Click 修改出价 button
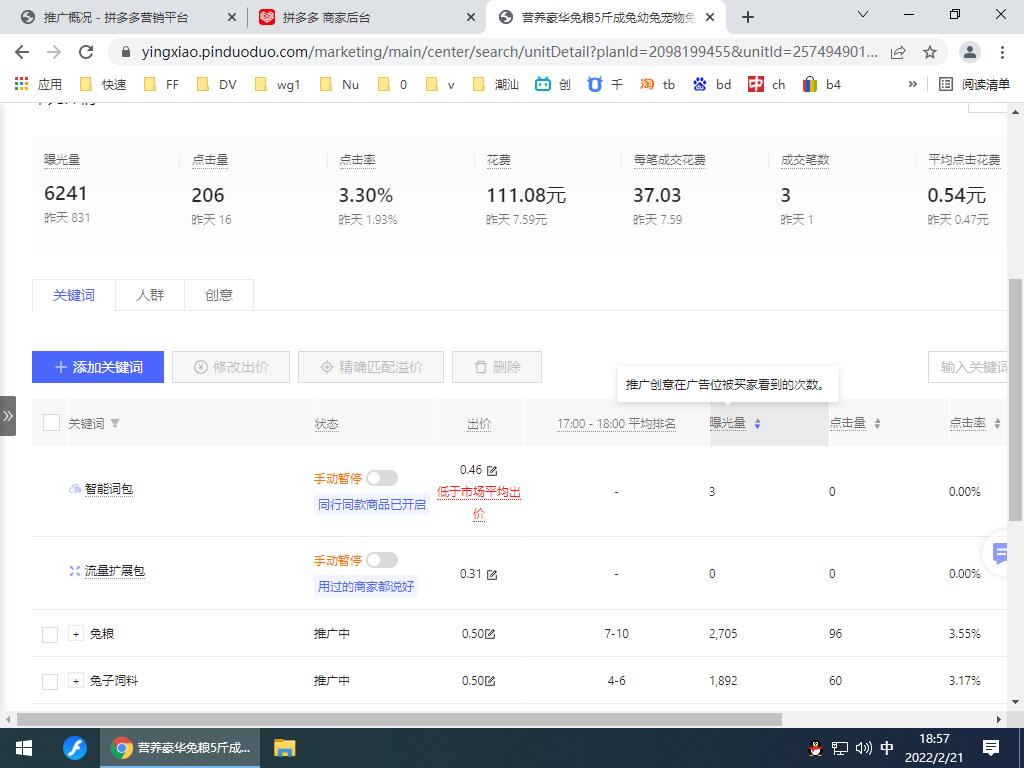Image resolution: width=1024 pixels, height=768 pixels. [231, 367]
